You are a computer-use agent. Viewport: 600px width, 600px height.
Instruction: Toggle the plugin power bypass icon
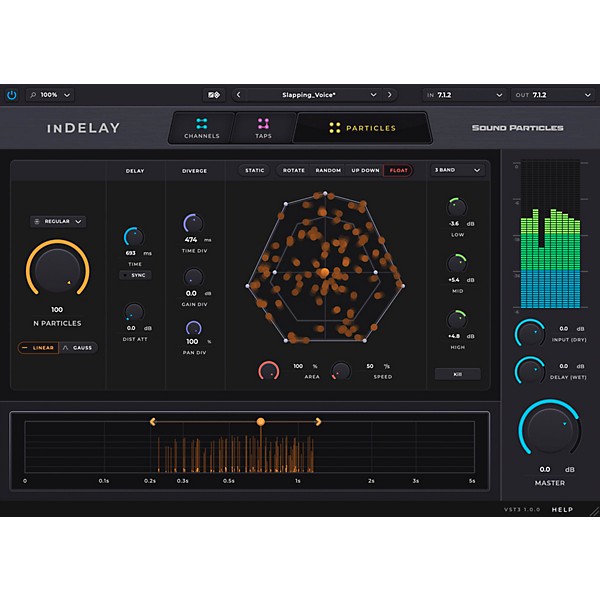pyautogui.click(x=12, y=95)
